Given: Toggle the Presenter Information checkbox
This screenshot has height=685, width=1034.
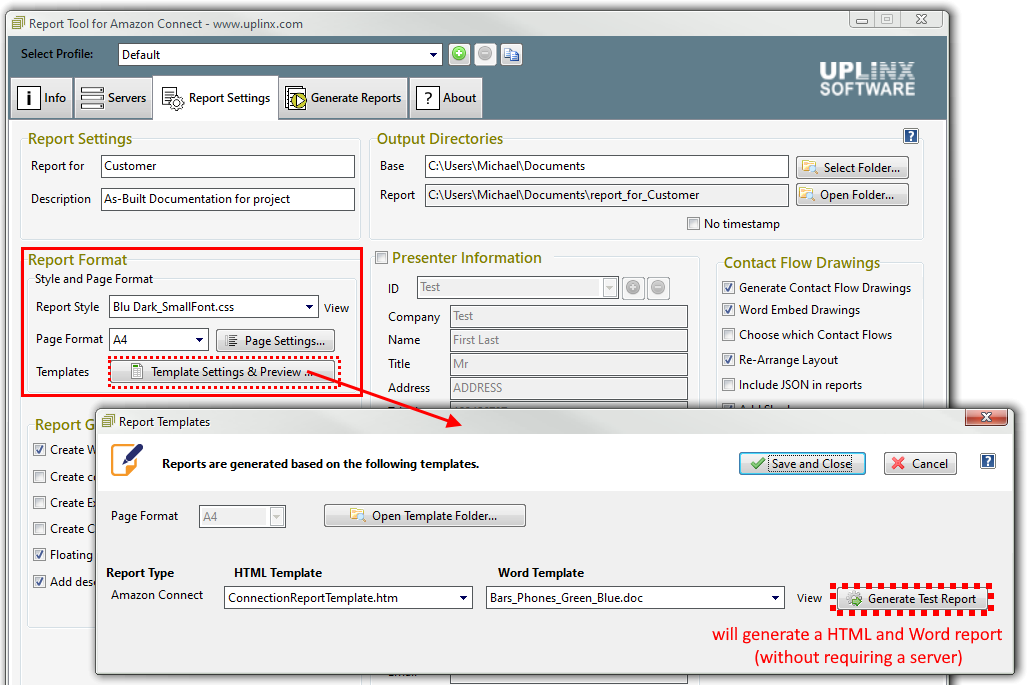Looking at the screenshot, I should pyautogui.click(x=381, y=258).
